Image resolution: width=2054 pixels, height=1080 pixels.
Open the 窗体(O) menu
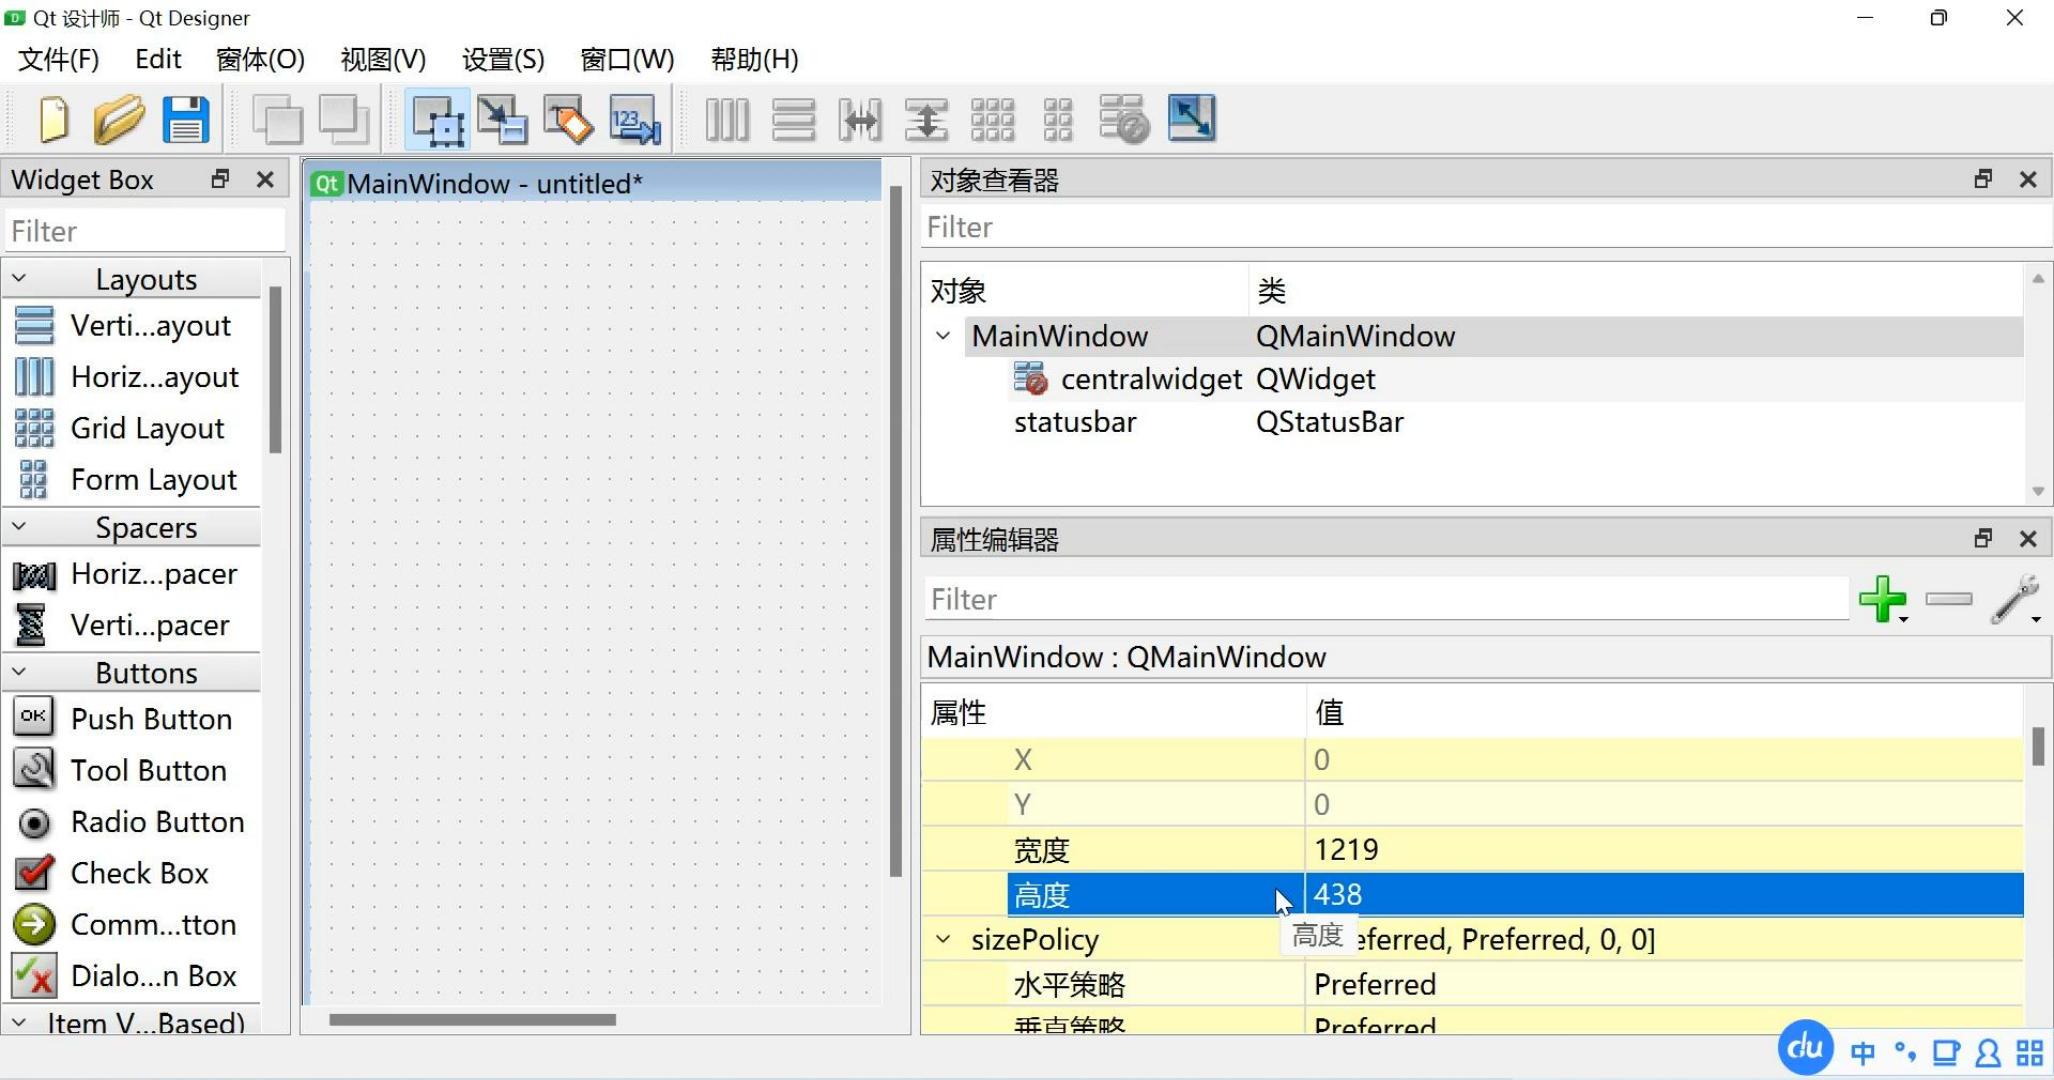pyautogui.click(x=260, y=59)
